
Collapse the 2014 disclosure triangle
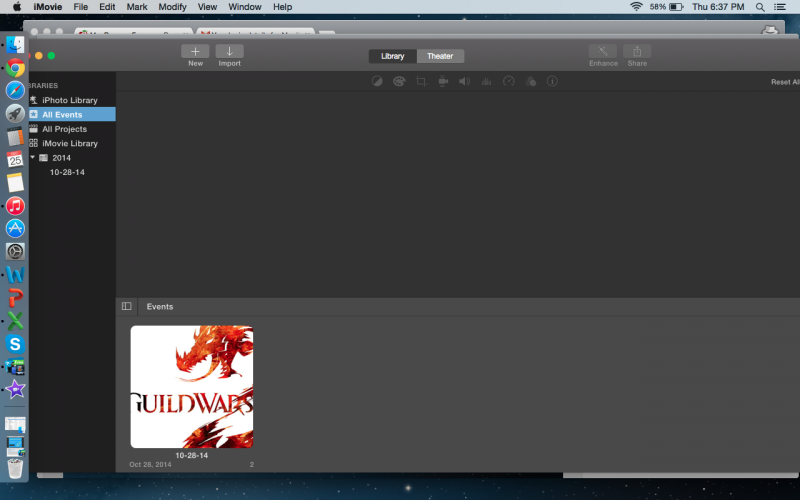tap(33, 157)
